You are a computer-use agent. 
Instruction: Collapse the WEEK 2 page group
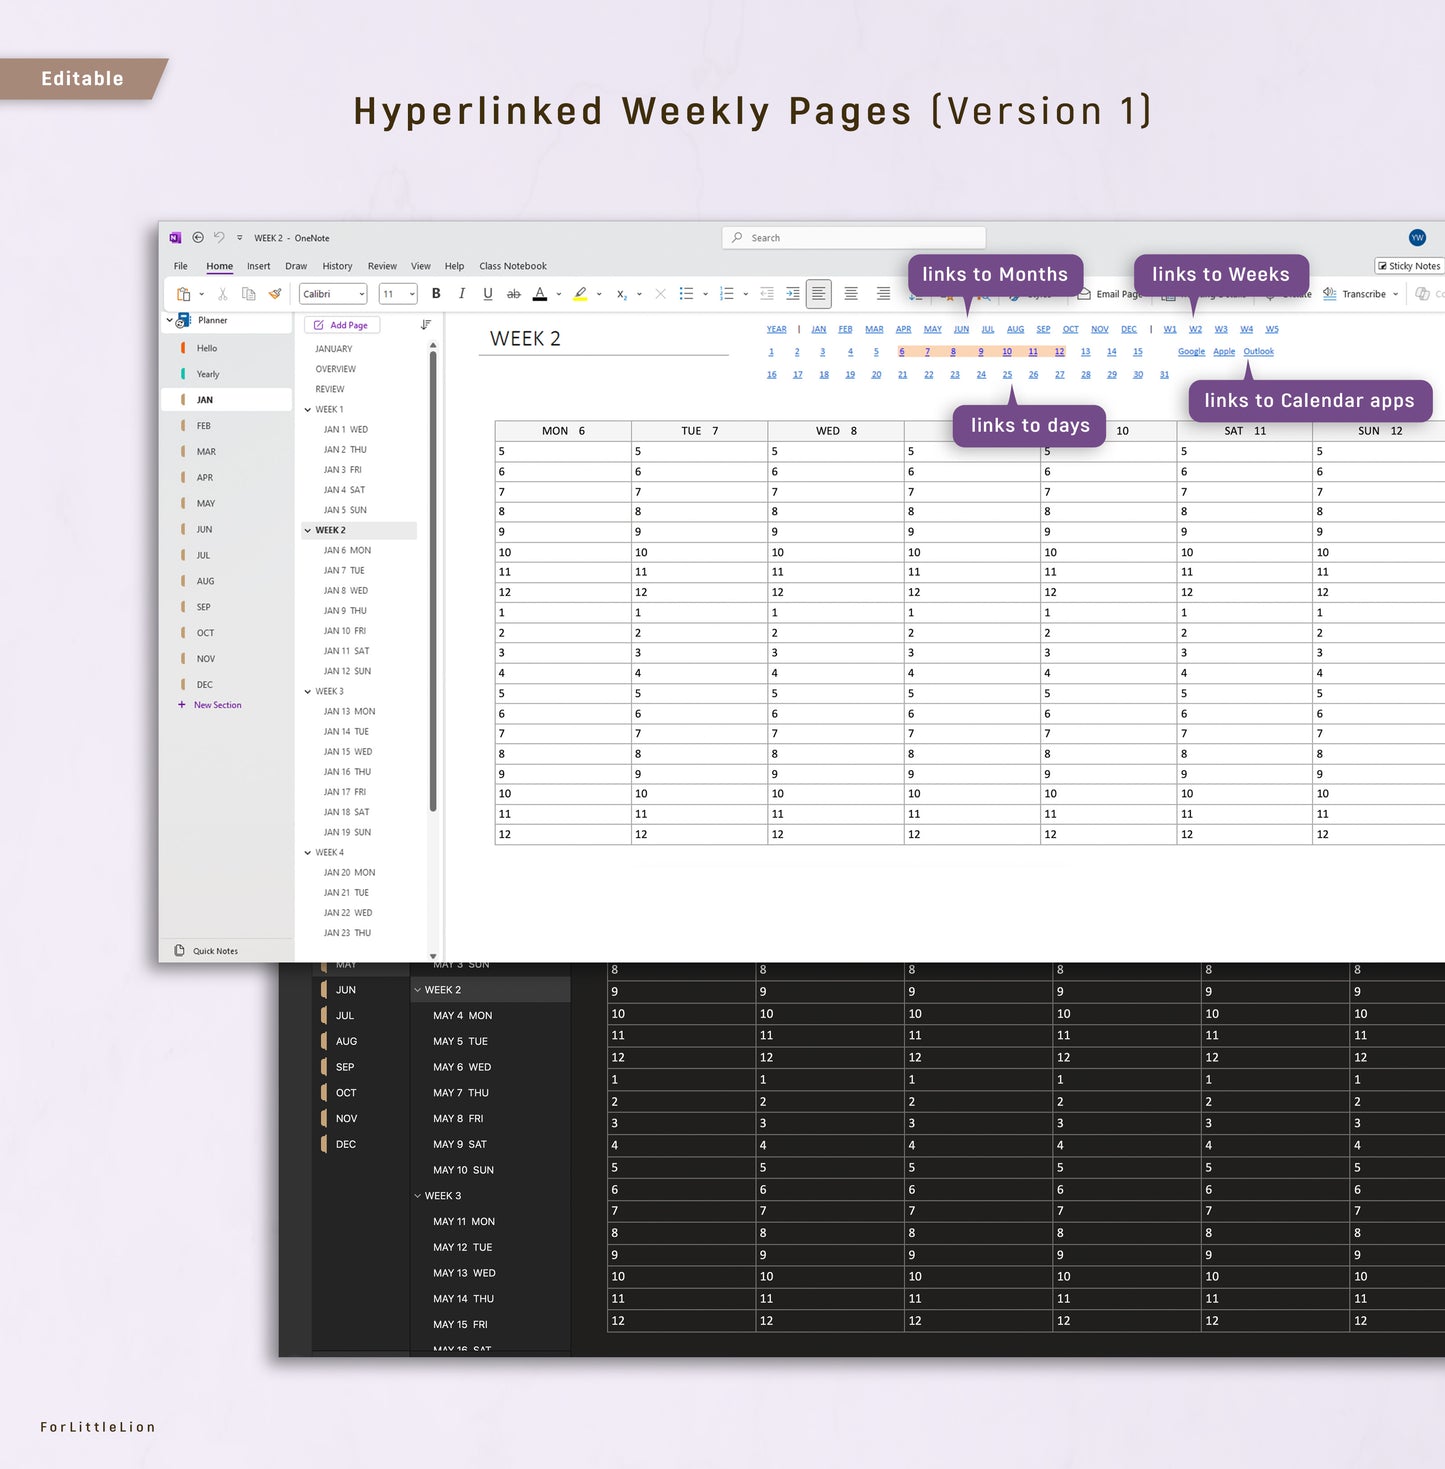point(308,530)
